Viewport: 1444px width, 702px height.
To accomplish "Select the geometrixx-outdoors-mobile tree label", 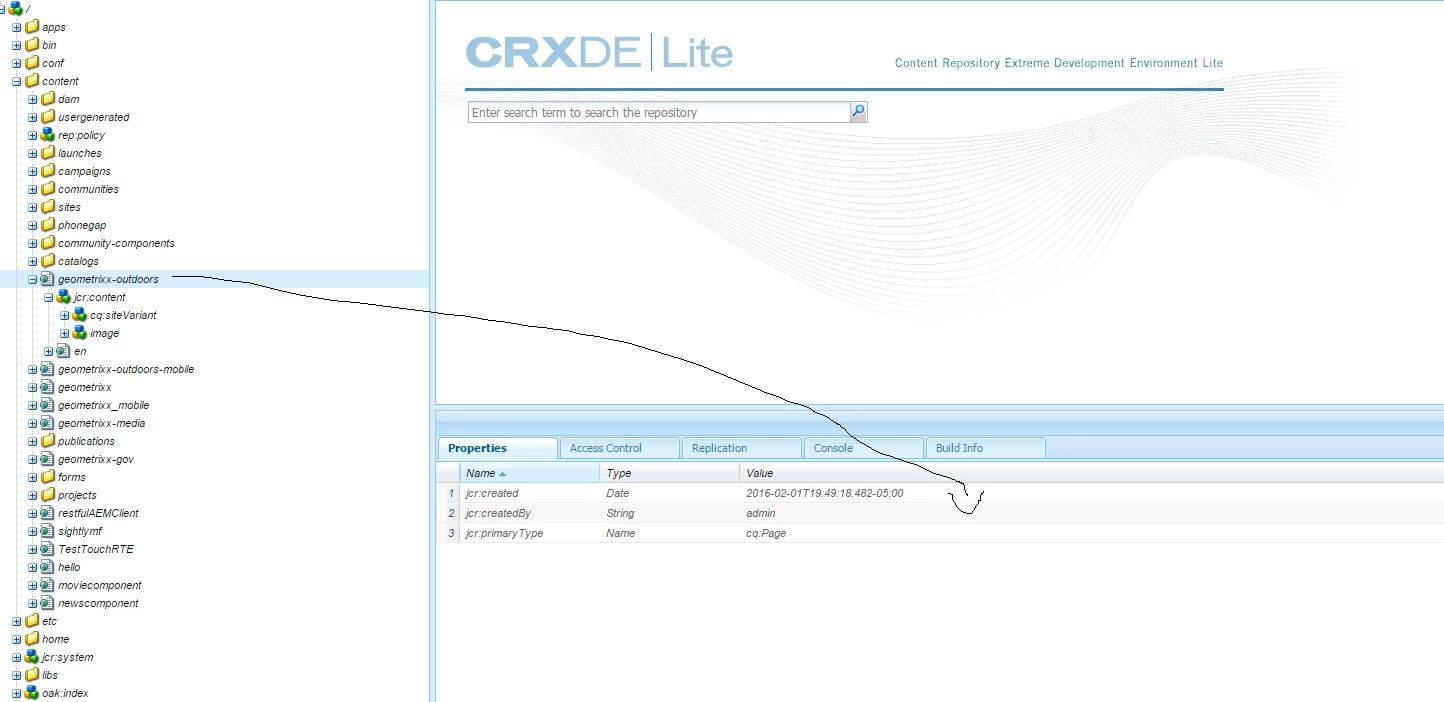I will 126,369.
